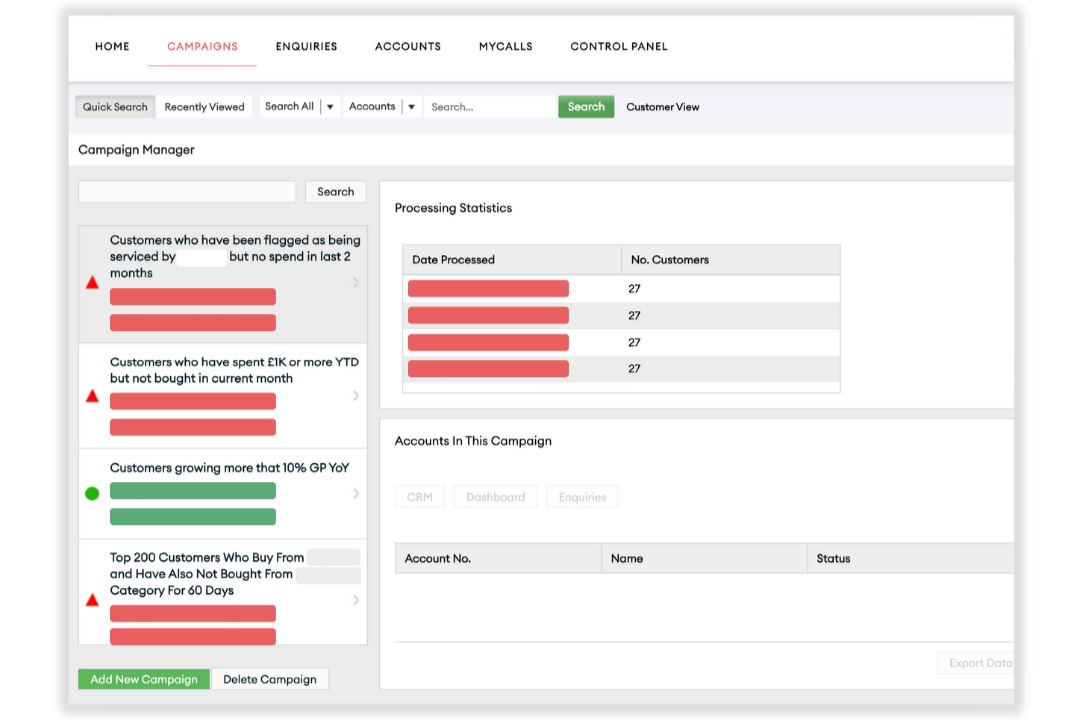Click red triangle beside £1K YTD campaign
Screen dimensions: 1080x720
(x=92, y=396)
